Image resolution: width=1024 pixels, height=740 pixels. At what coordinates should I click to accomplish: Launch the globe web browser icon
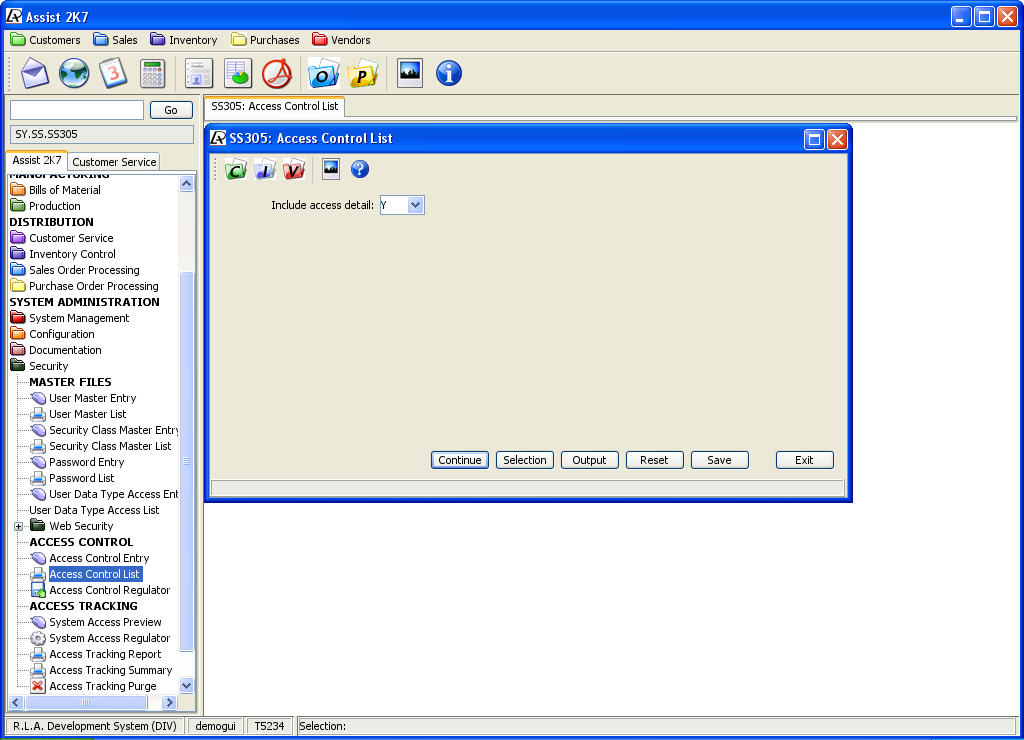(74, 73)
